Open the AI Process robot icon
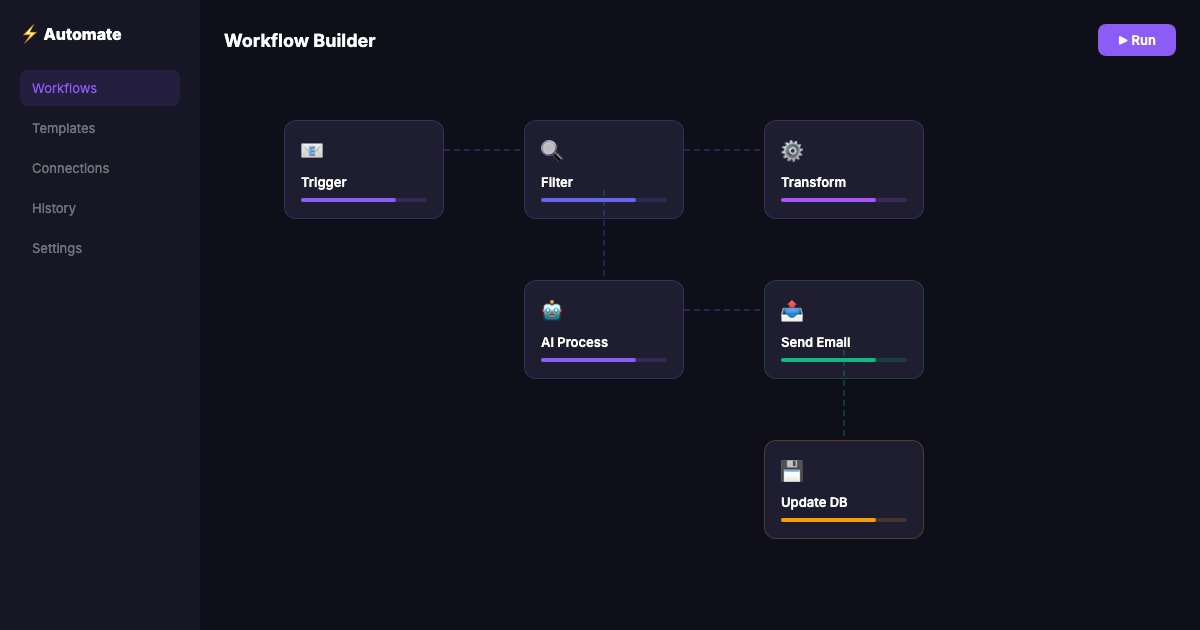 click(551, 310)
